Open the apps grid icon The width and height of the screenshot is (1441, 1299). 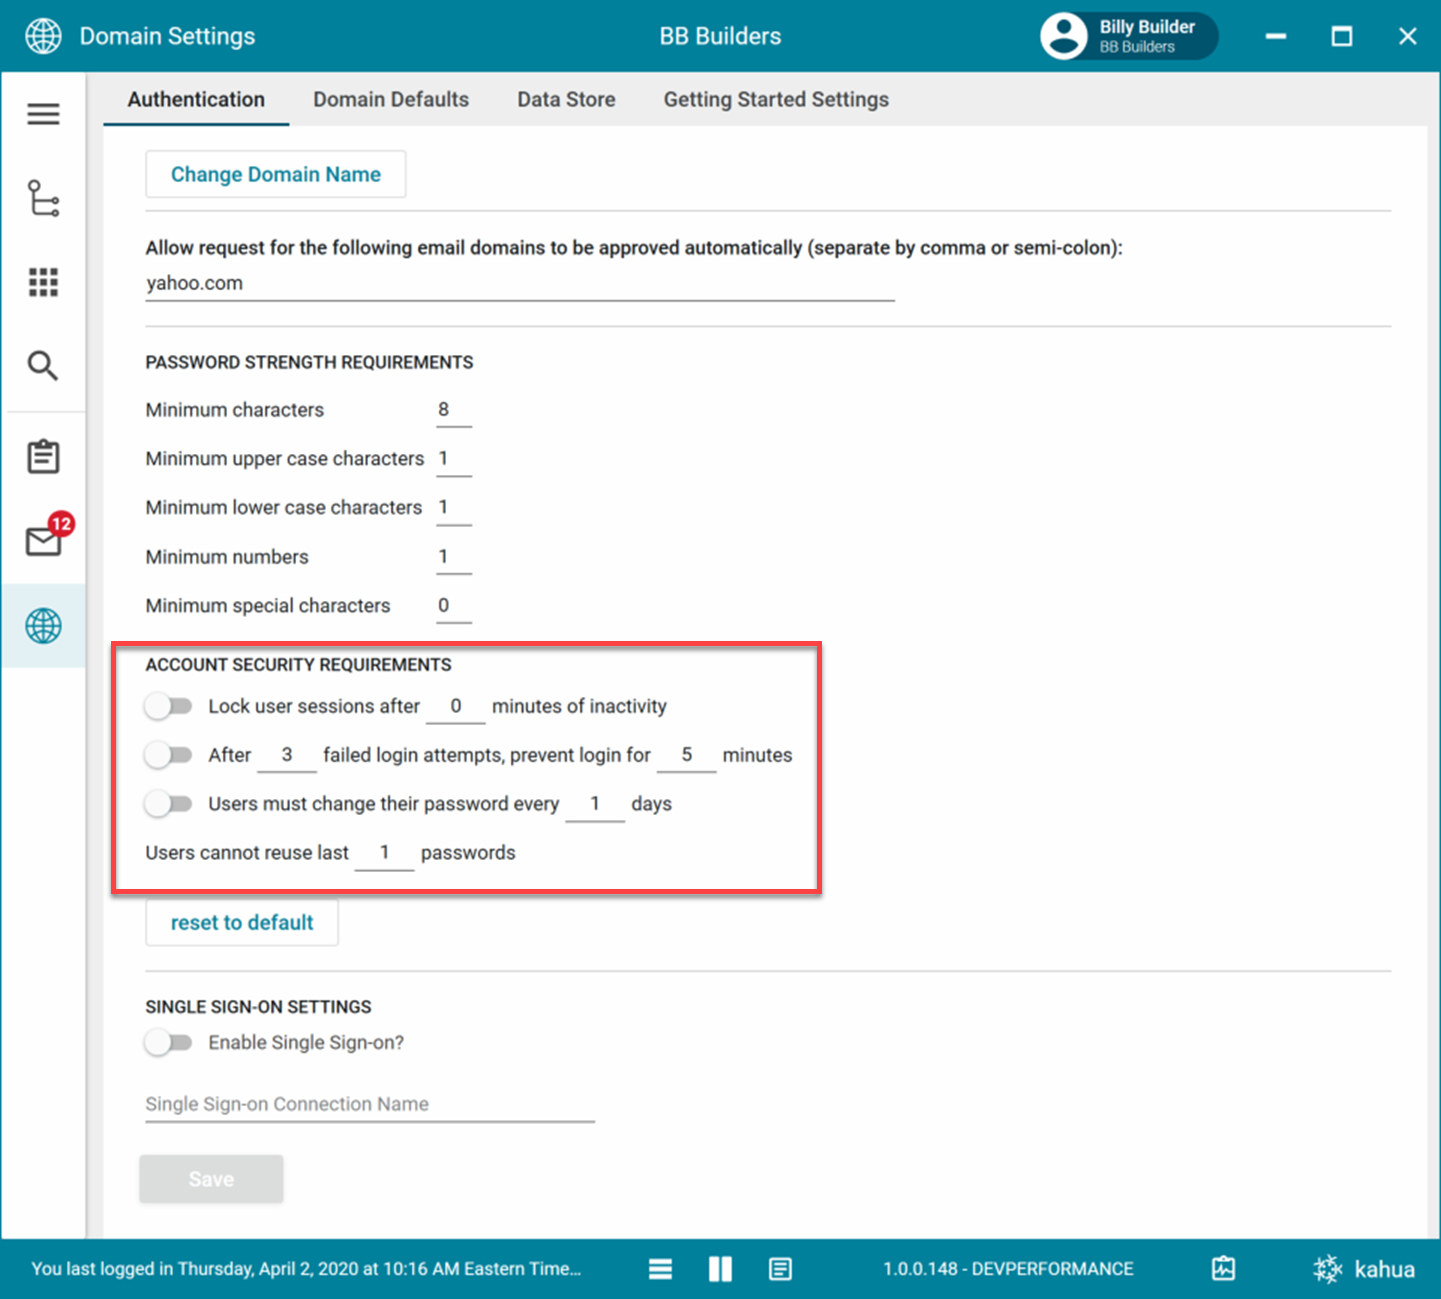coord(43,282)
